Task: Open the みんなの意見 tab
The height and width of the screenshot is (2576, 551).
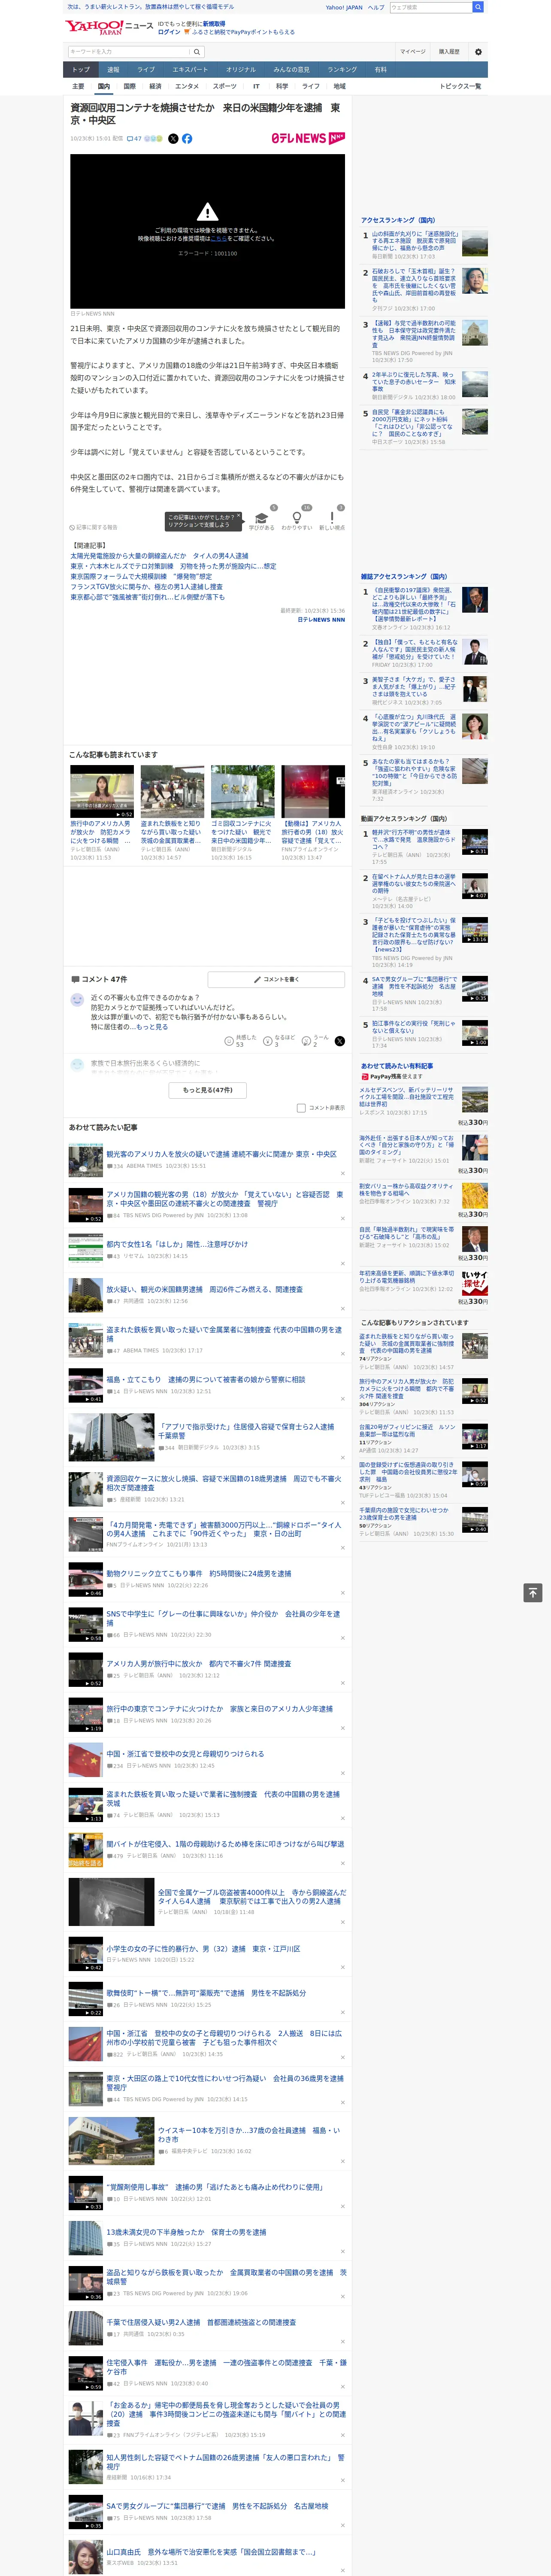Action: (x=292, y=70)
